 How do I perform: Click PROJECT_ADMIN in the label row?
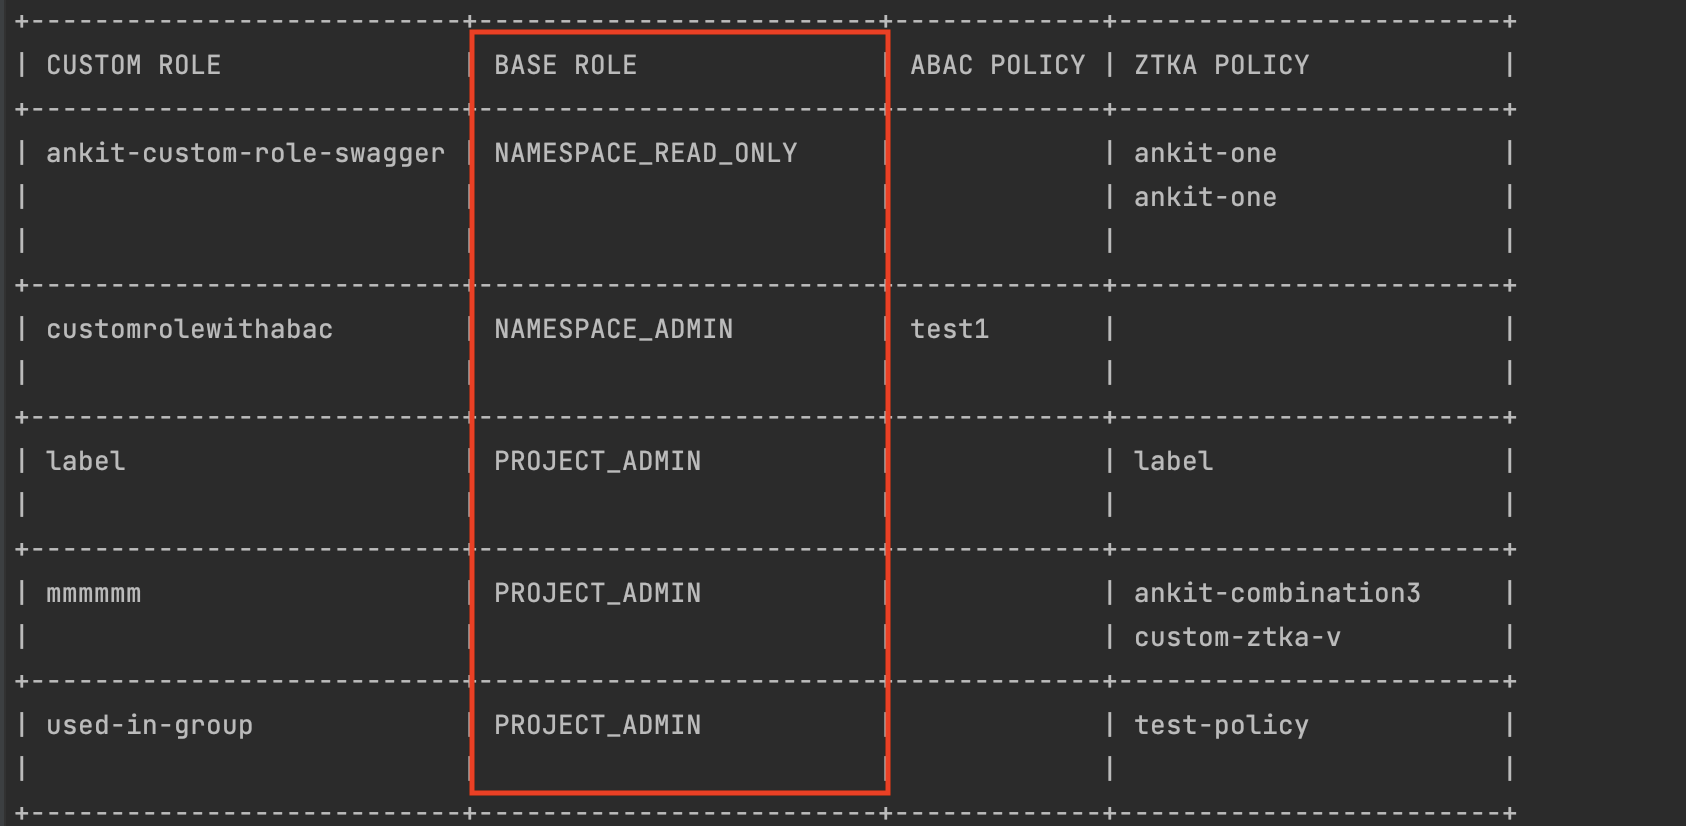point(597,461)
